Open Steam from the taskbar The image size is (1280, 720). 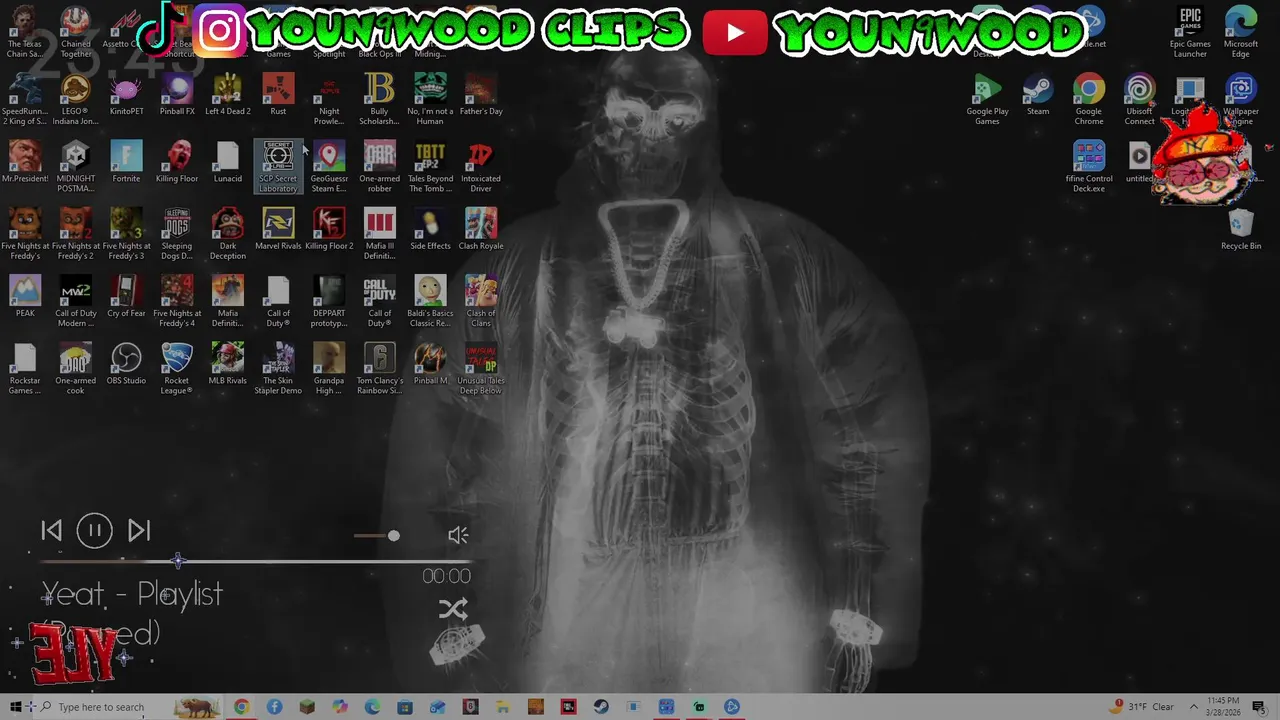(601, 707)
